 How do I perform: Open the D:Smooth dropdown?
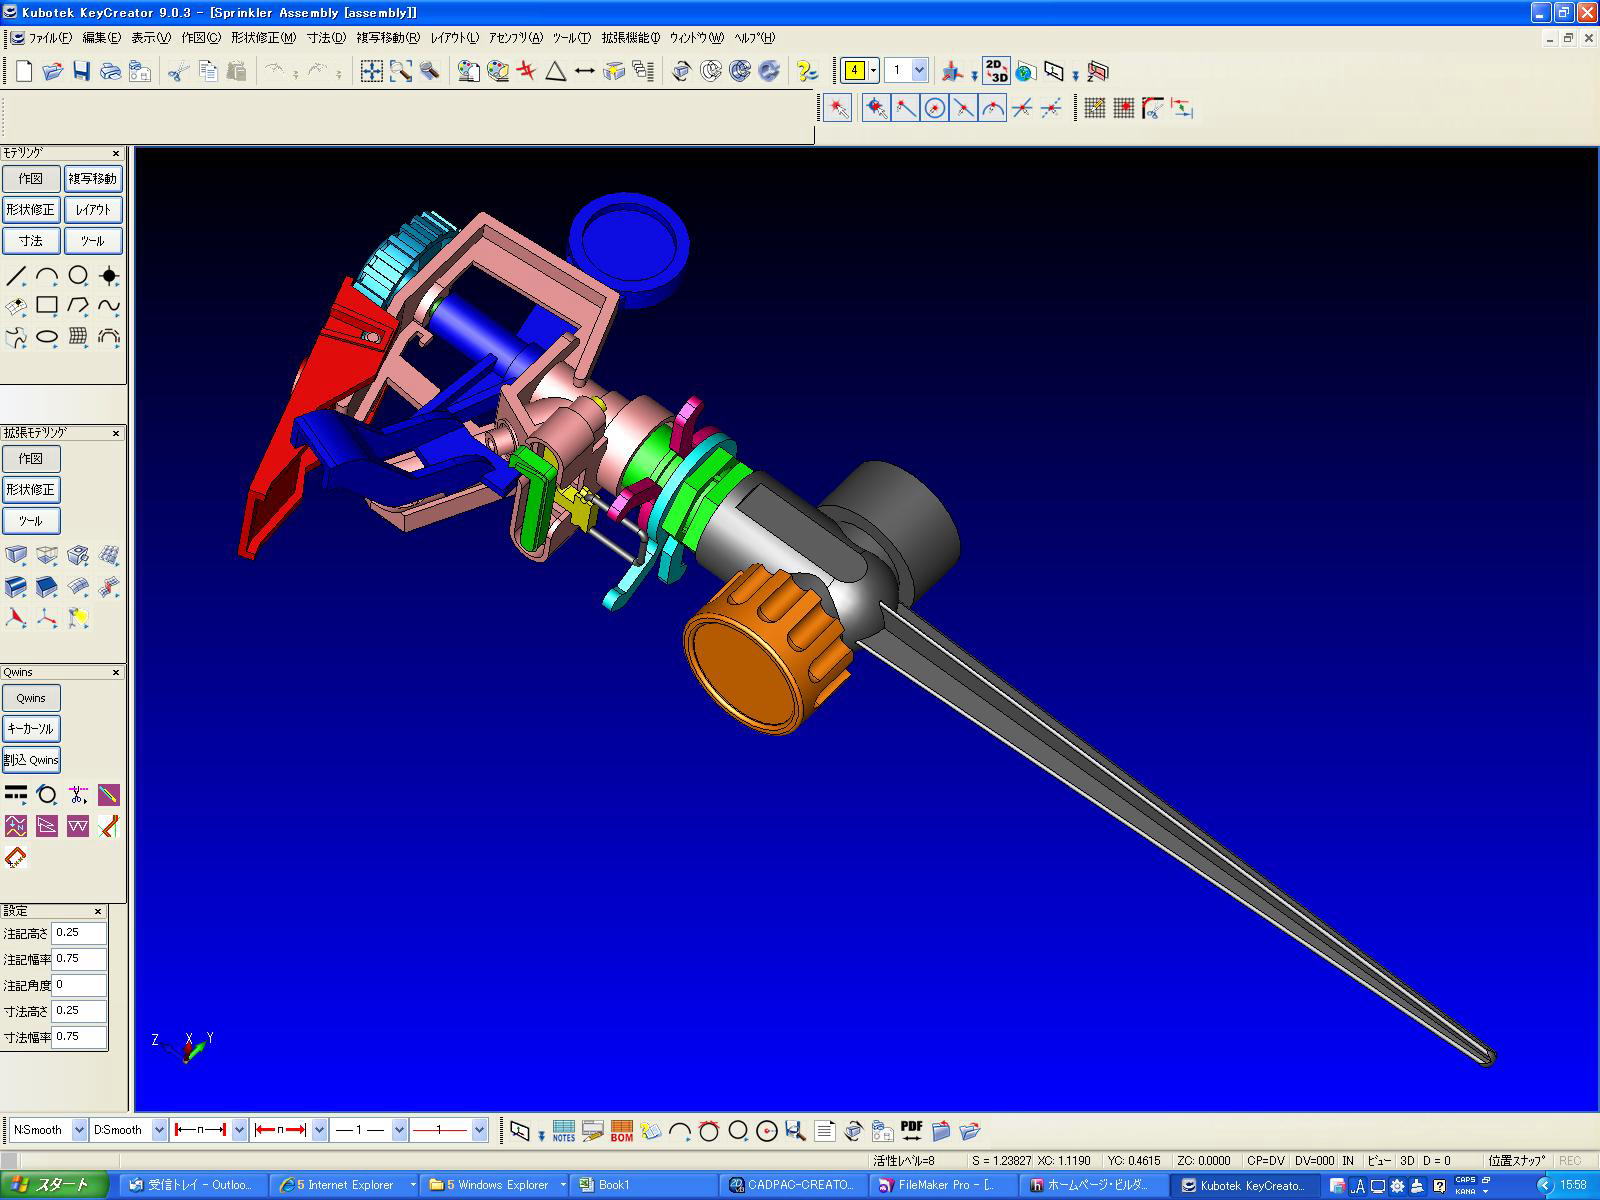click(159, 1130)
